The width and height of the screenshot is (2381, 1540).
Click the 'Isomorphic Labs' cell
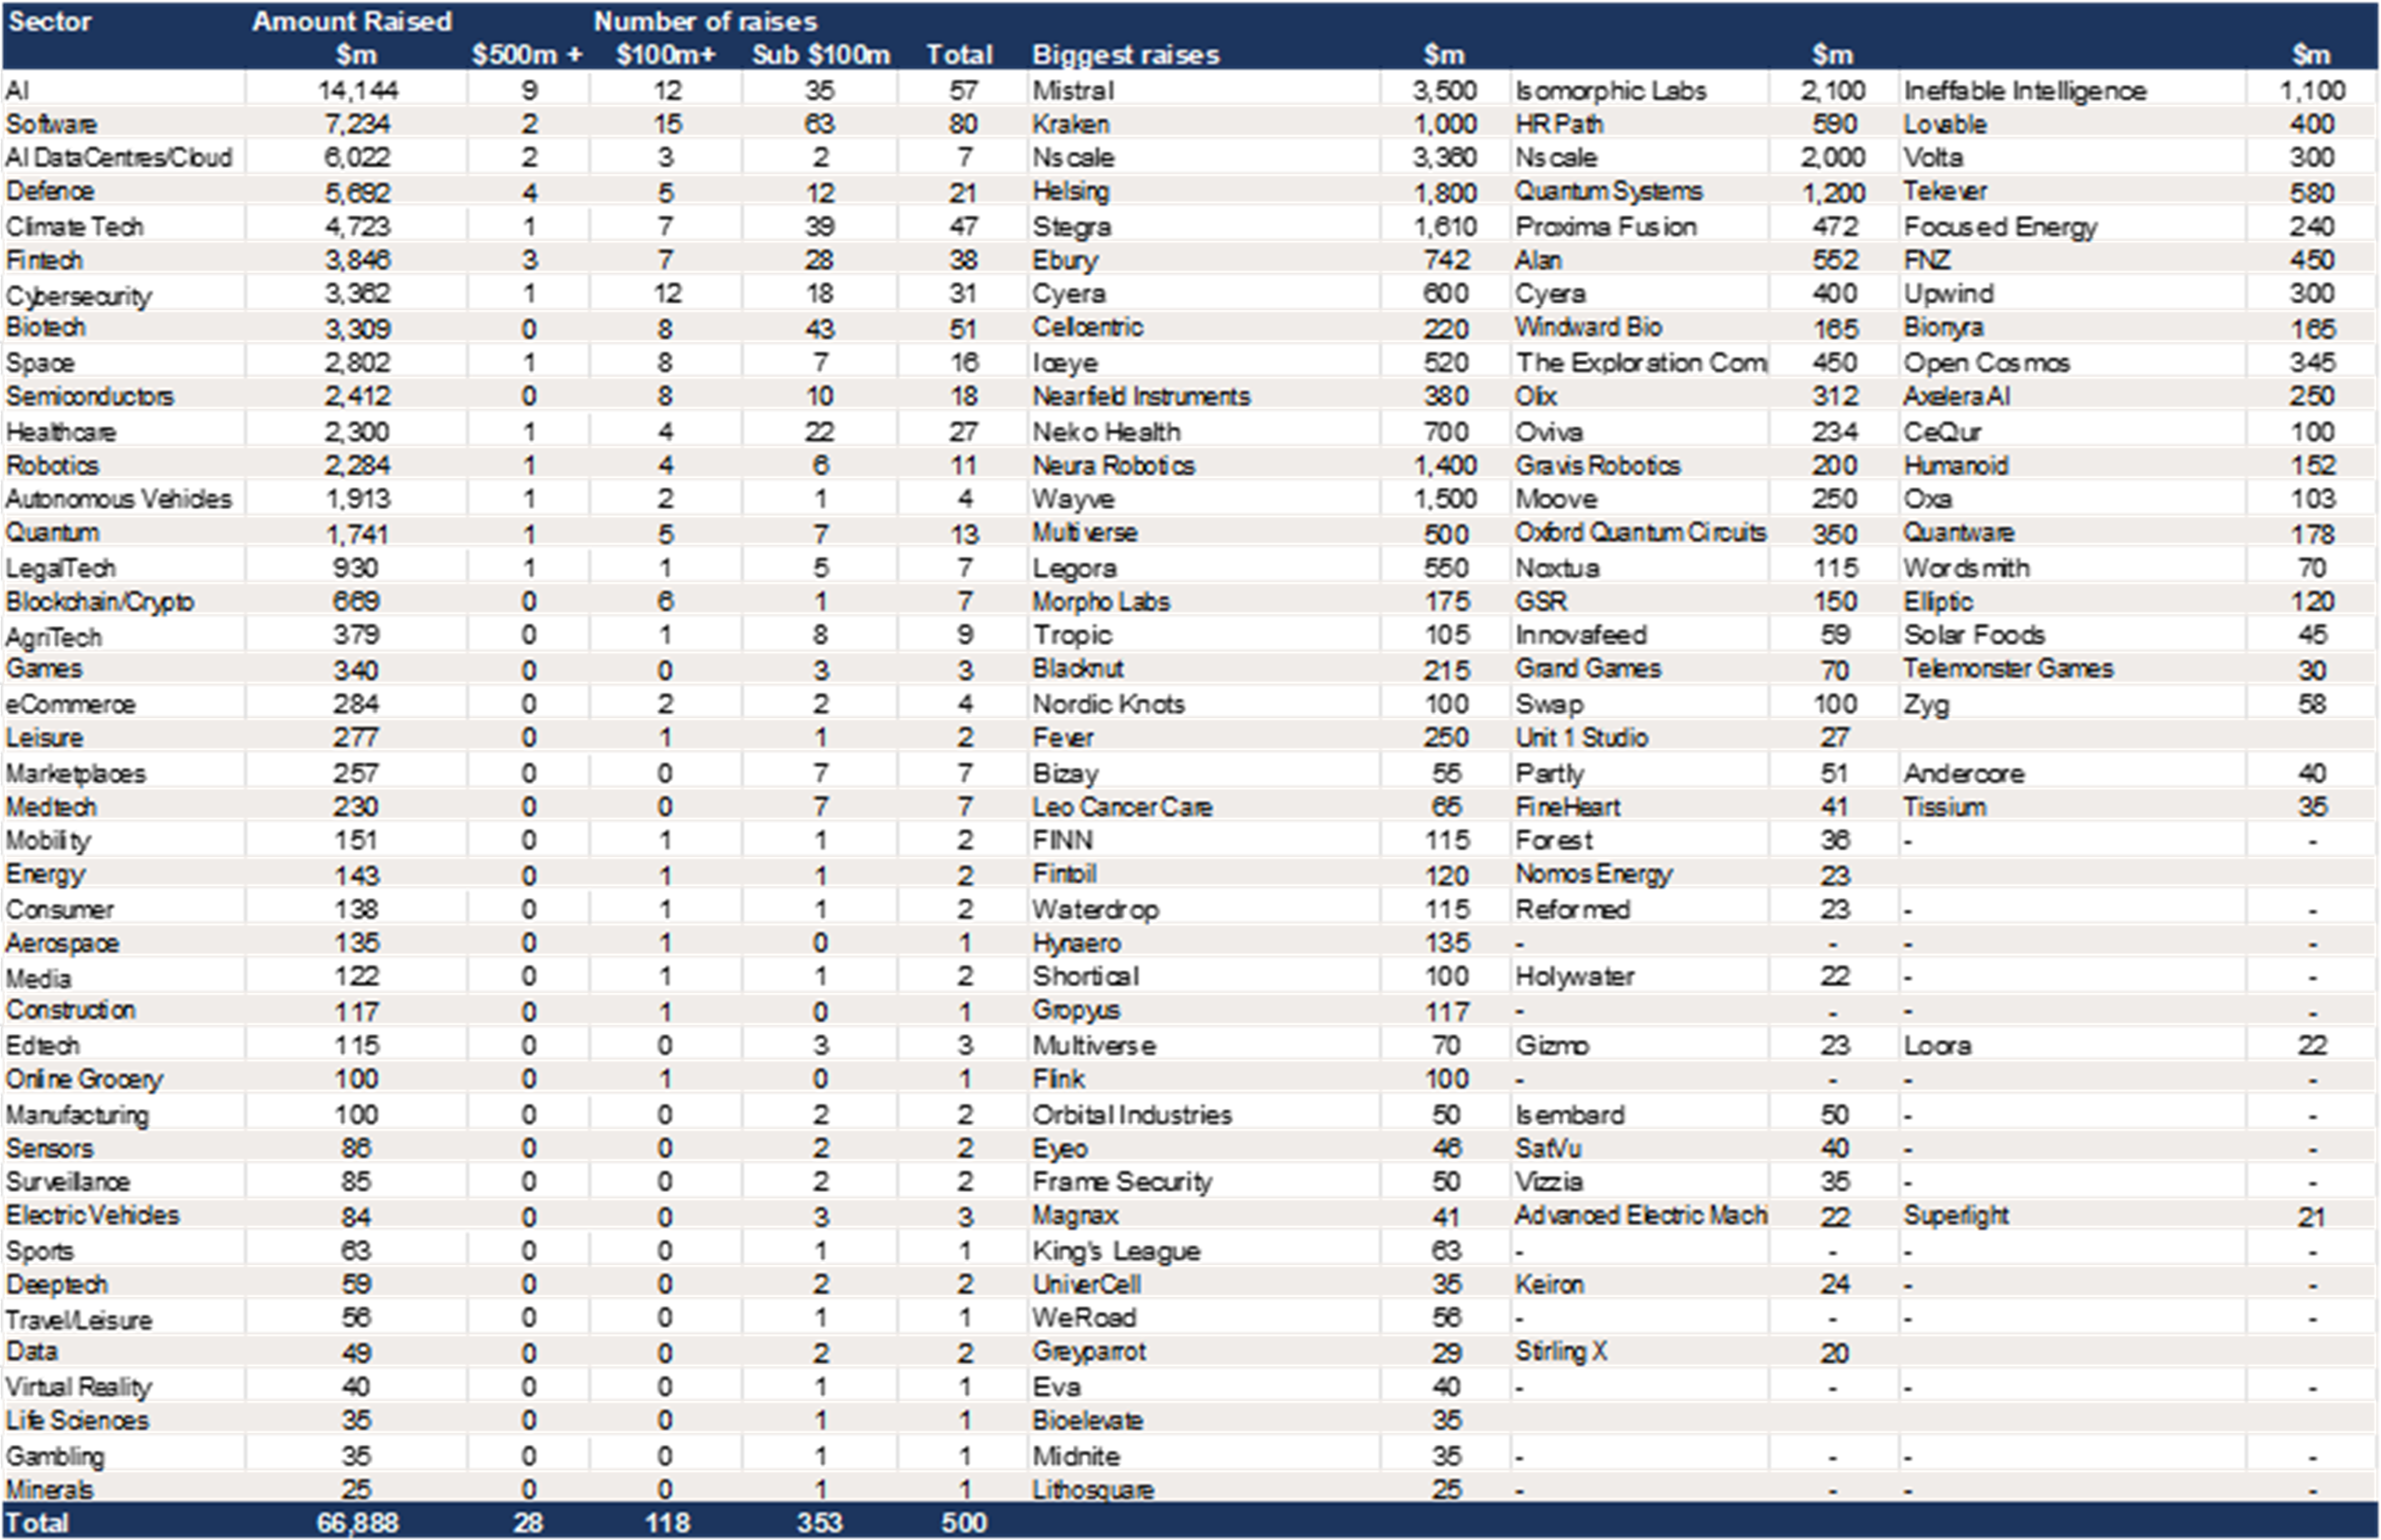tap(1611, 90)
